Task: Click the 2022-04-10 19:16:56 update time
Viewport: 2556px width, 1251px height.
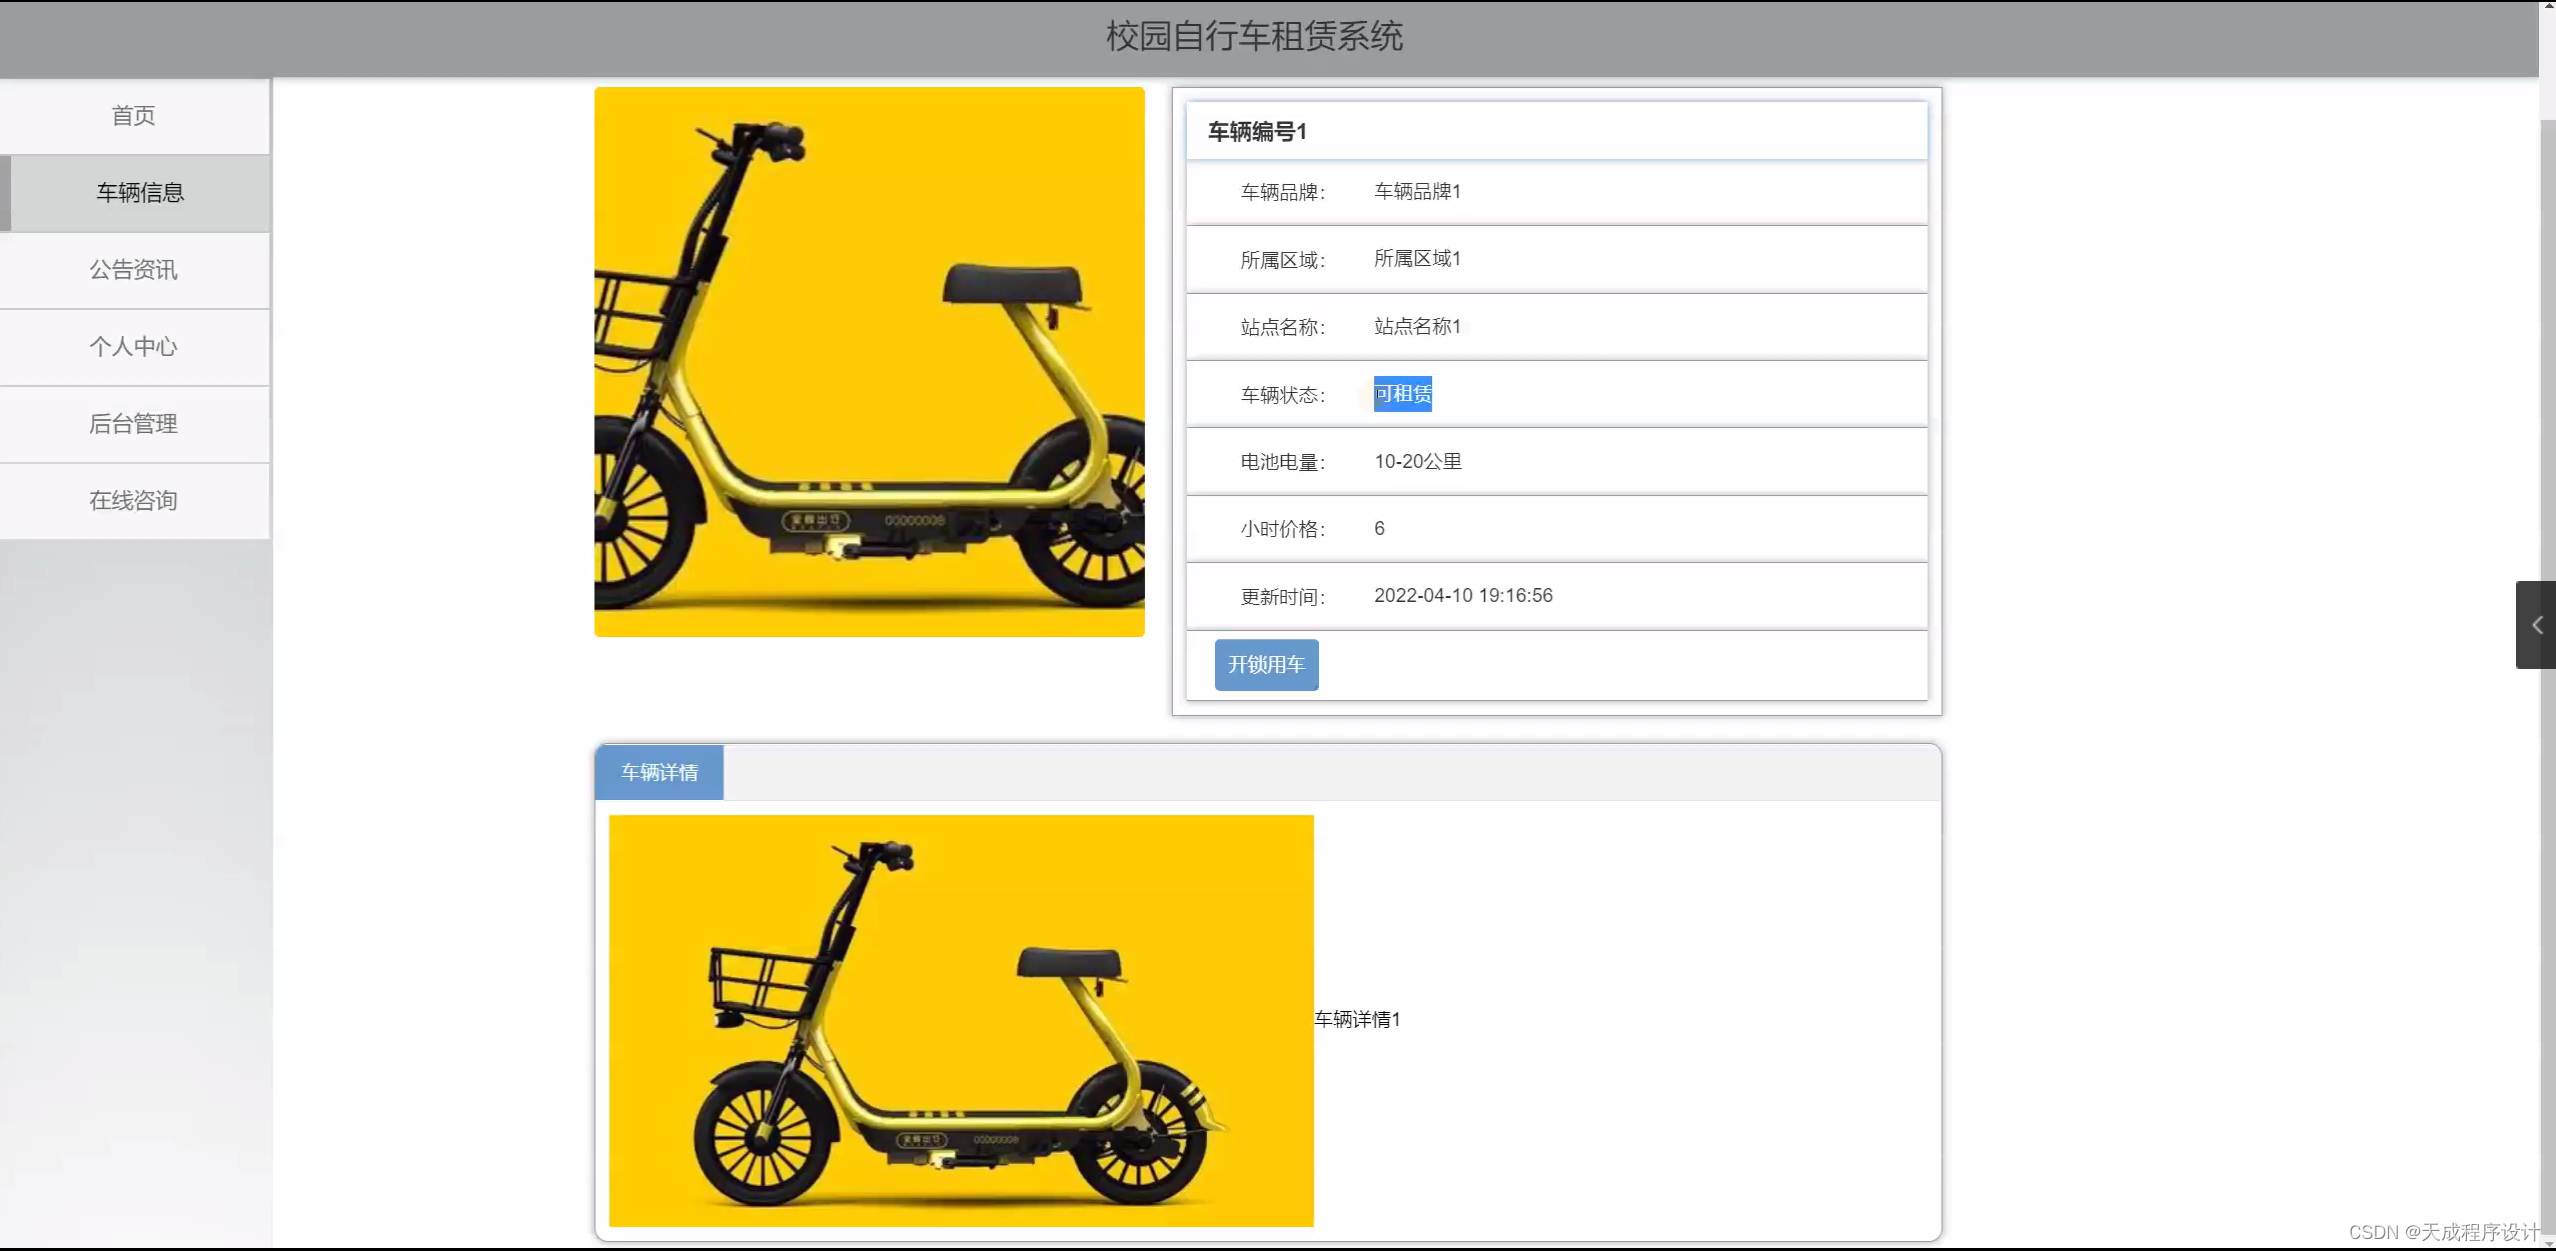Action: click(1463, 595)
